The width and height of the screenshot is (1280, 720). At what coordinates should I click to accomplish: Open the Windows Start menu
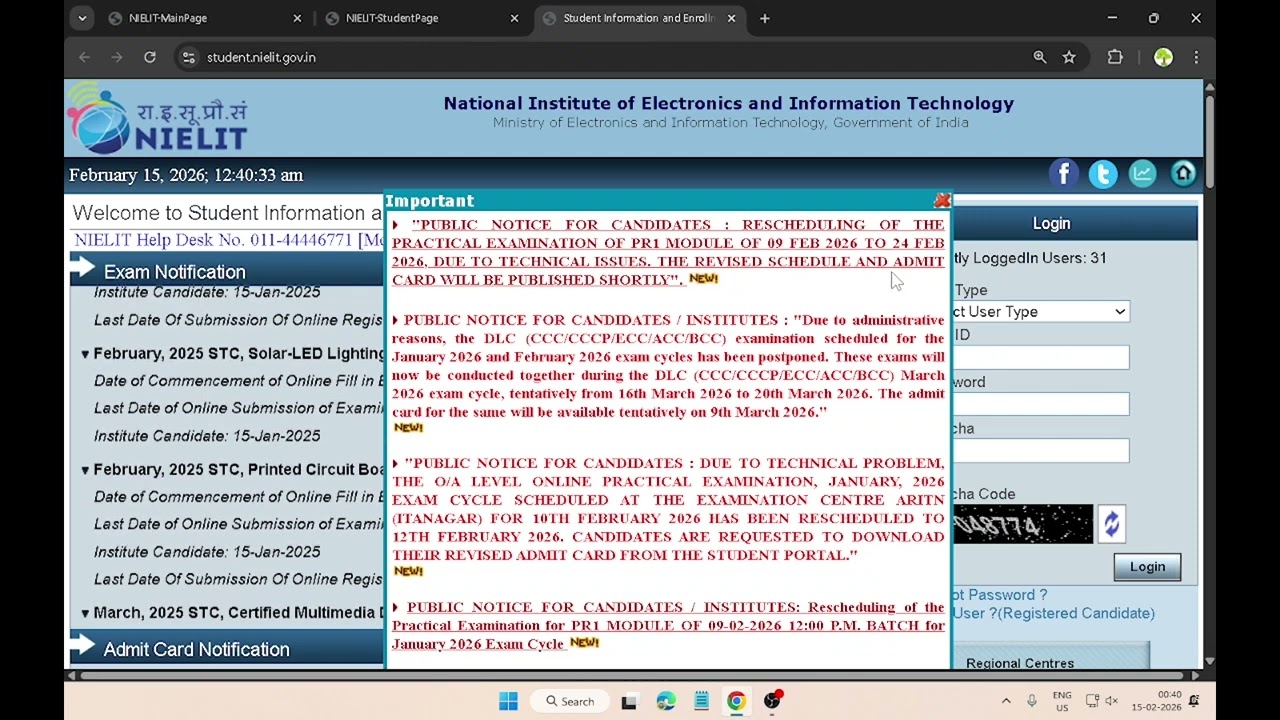[508, 701]
